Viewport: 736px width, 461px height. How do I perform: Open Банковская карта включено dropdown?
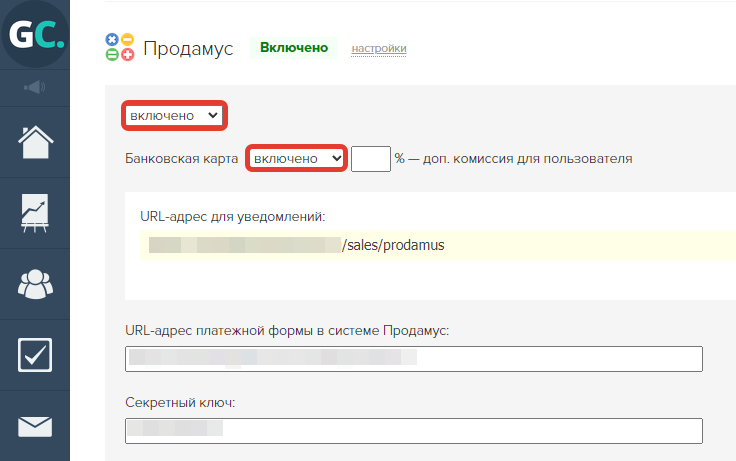point(296,159)
